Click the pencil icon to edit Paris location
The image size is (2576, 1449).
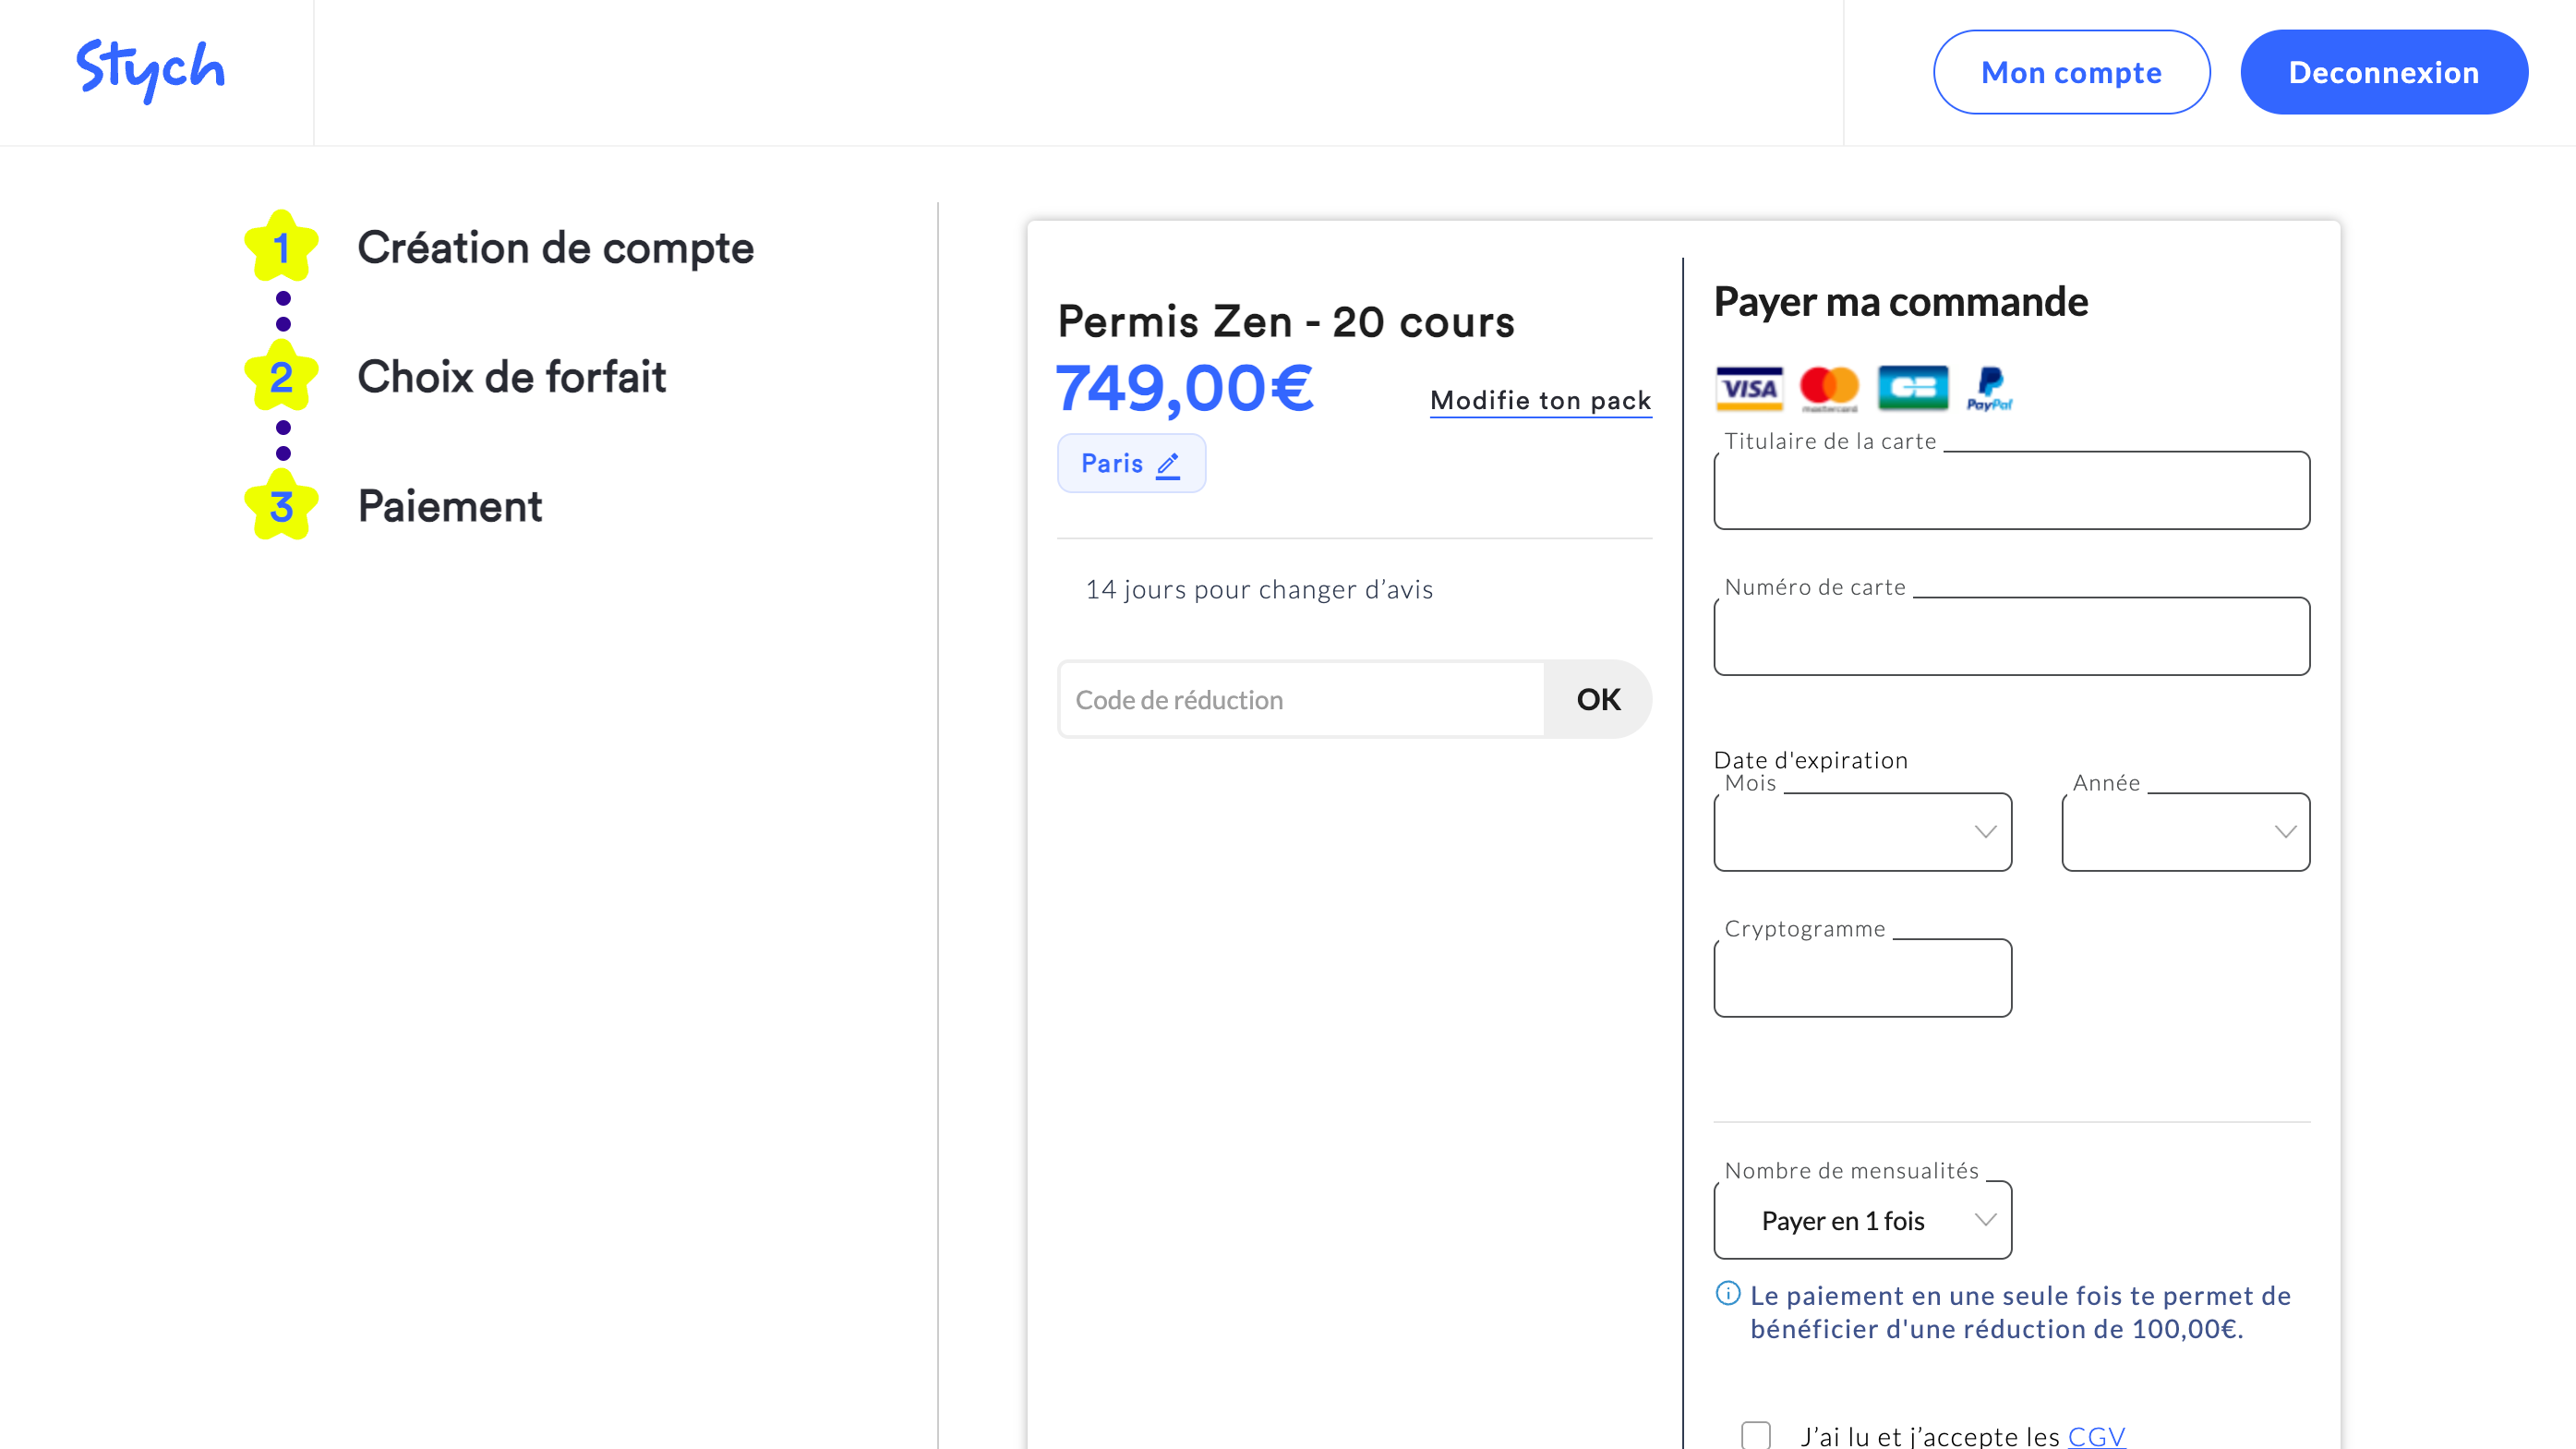[1168, 463]
